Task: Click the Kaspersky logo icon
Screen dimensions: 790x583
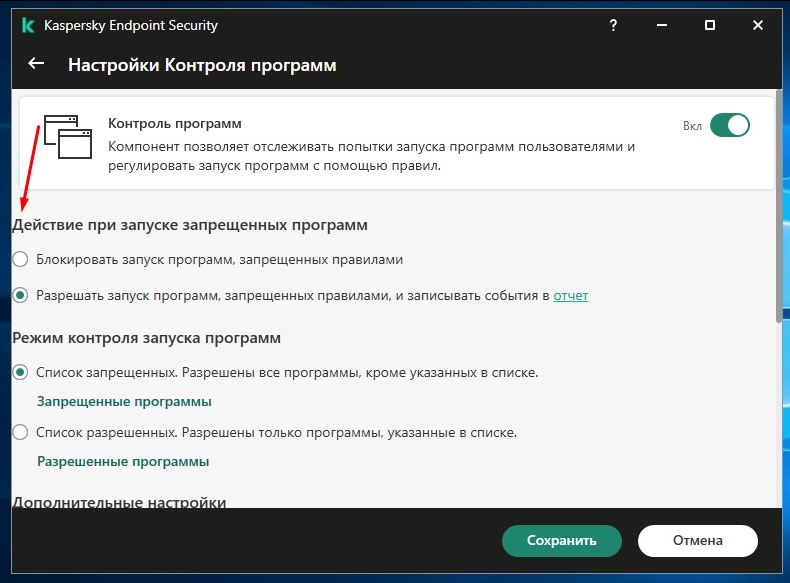Action: 24,24
